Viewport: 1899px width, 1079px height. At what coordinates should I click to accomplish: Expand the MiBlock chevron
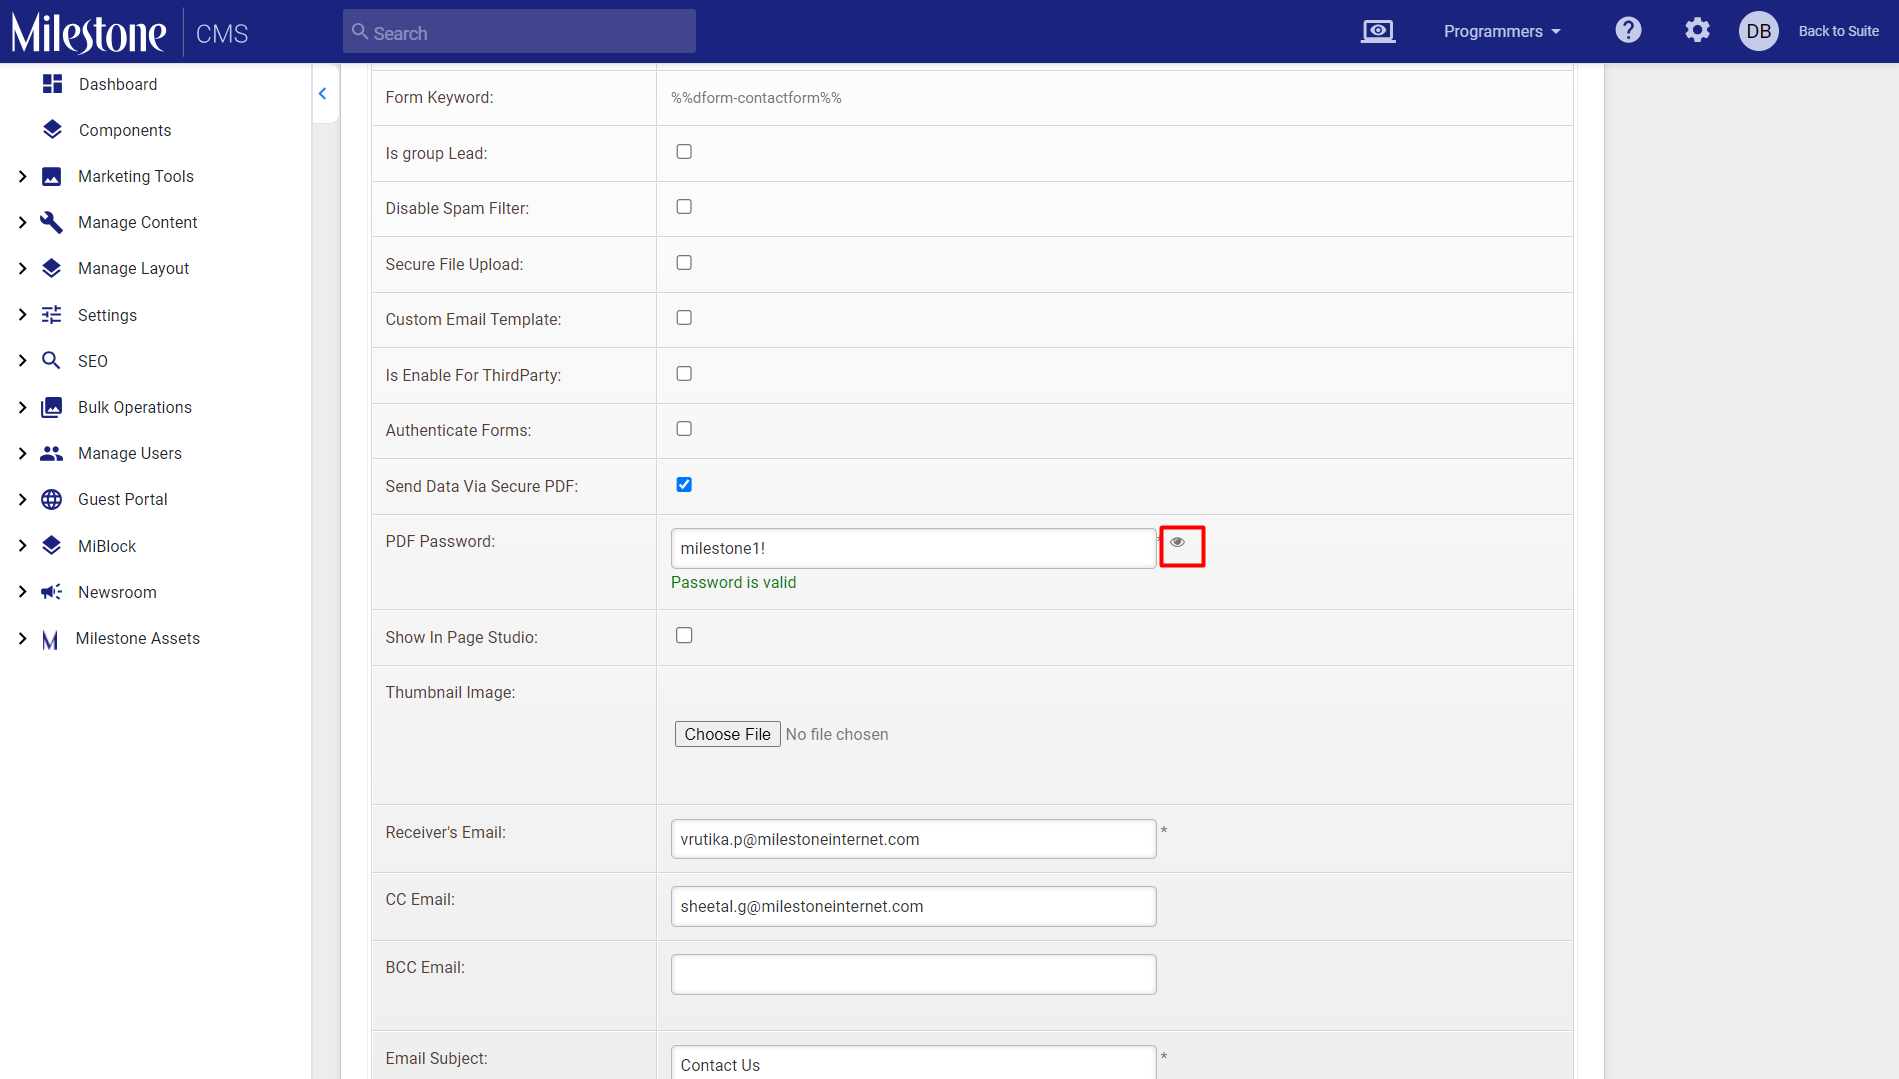click(x=22, y=546)
